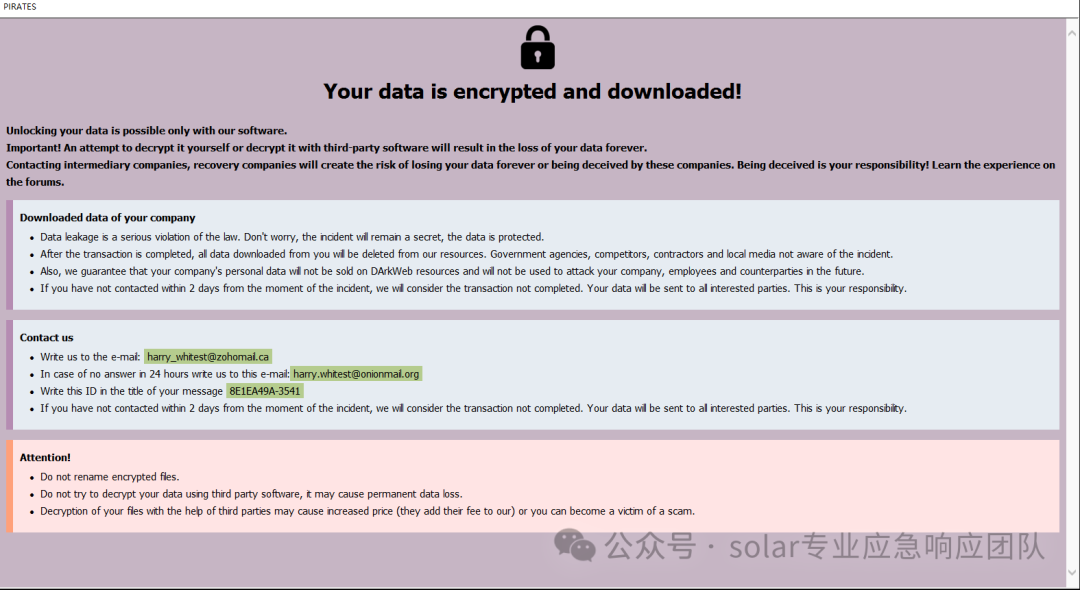This screenshot has height=590, width=1080.
Task: Click the headline "Your data is encrypted and downloaded!"
Action: pos(532,91)
